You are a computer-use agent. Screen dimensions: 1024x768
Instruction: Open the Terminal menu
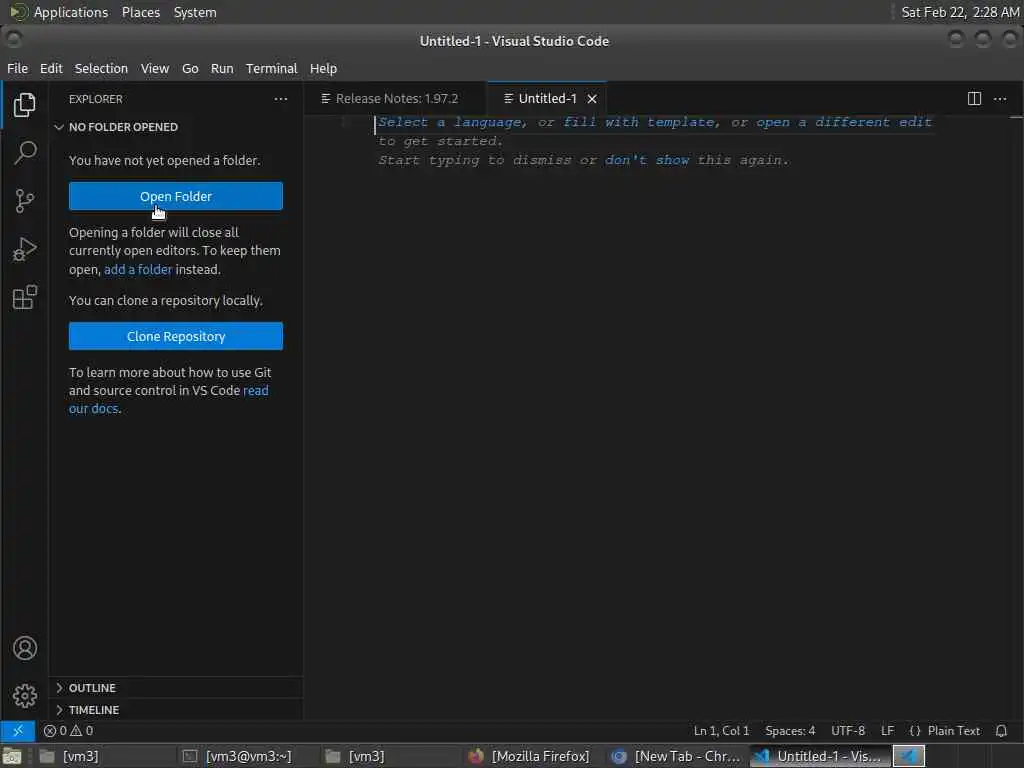pyautogui.click(x=272, y=69)
